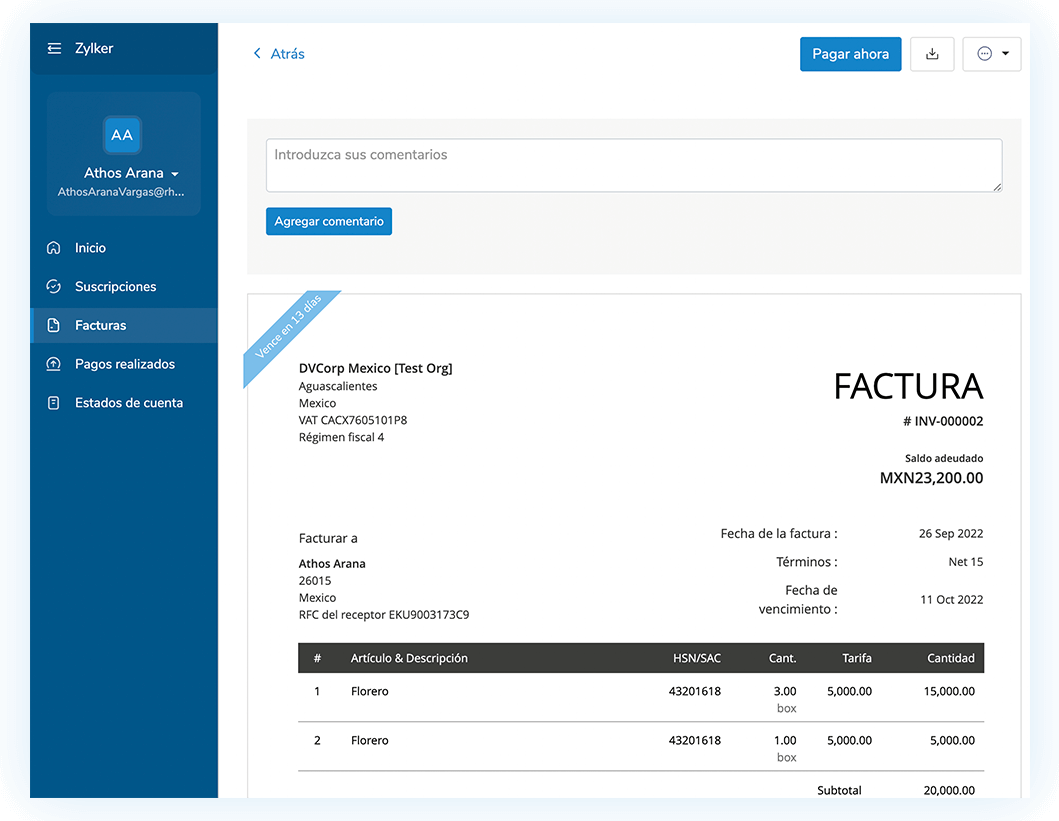The width and height of the screenshot is (1059, 821).
Task: Open the caret next to the ellipsis button
Action: click(1007, 54)
